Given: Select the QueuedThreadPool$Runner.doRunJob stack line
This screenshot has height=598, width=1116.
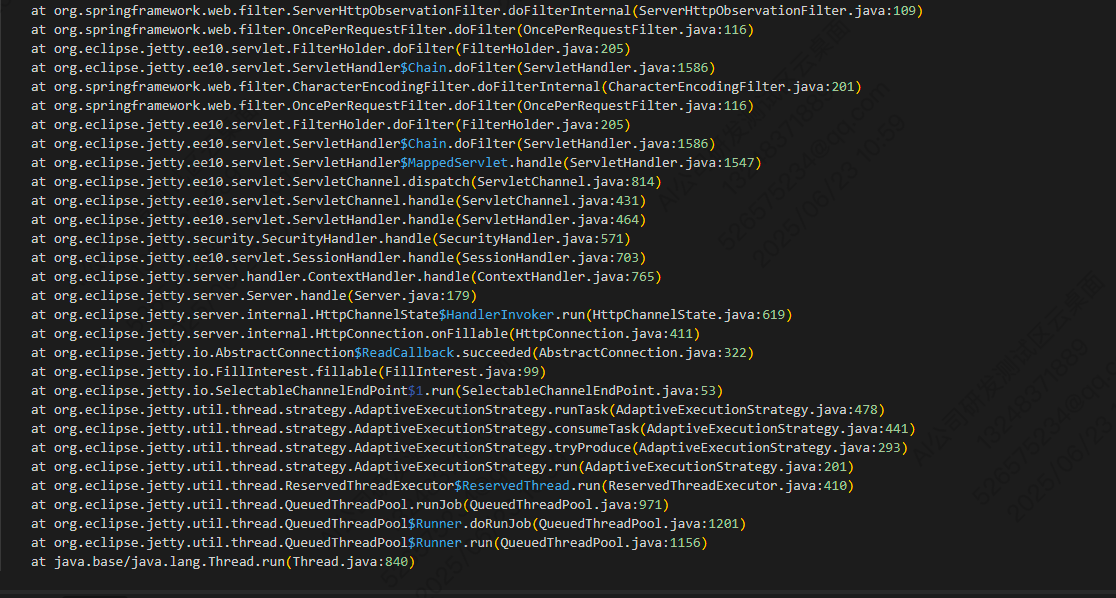Looking at the screenshot, I should [x=389, y=524].
